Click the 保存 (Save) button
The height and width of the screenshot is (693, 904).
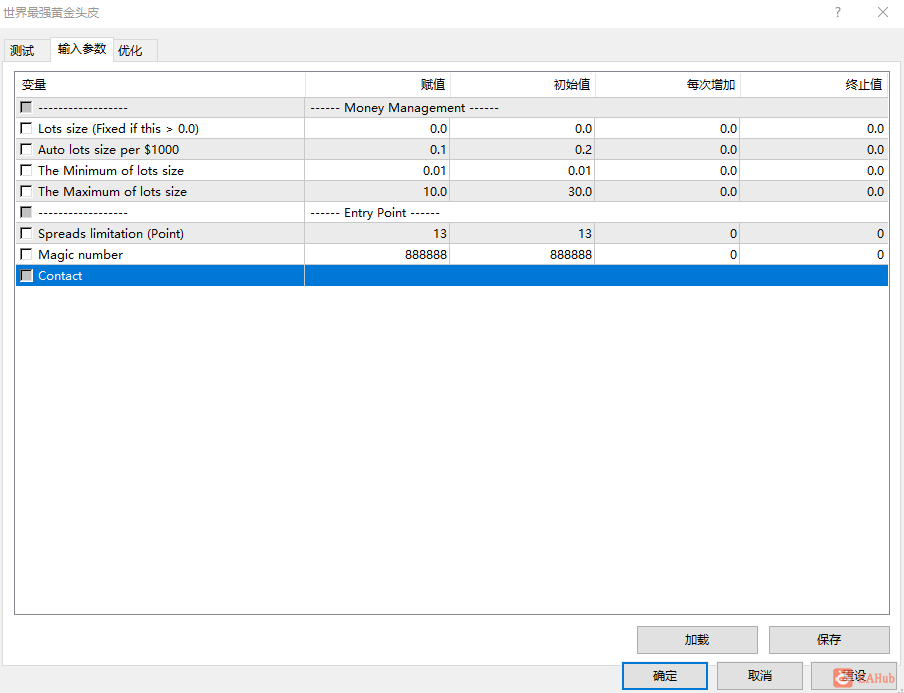(x=829, y=640)
